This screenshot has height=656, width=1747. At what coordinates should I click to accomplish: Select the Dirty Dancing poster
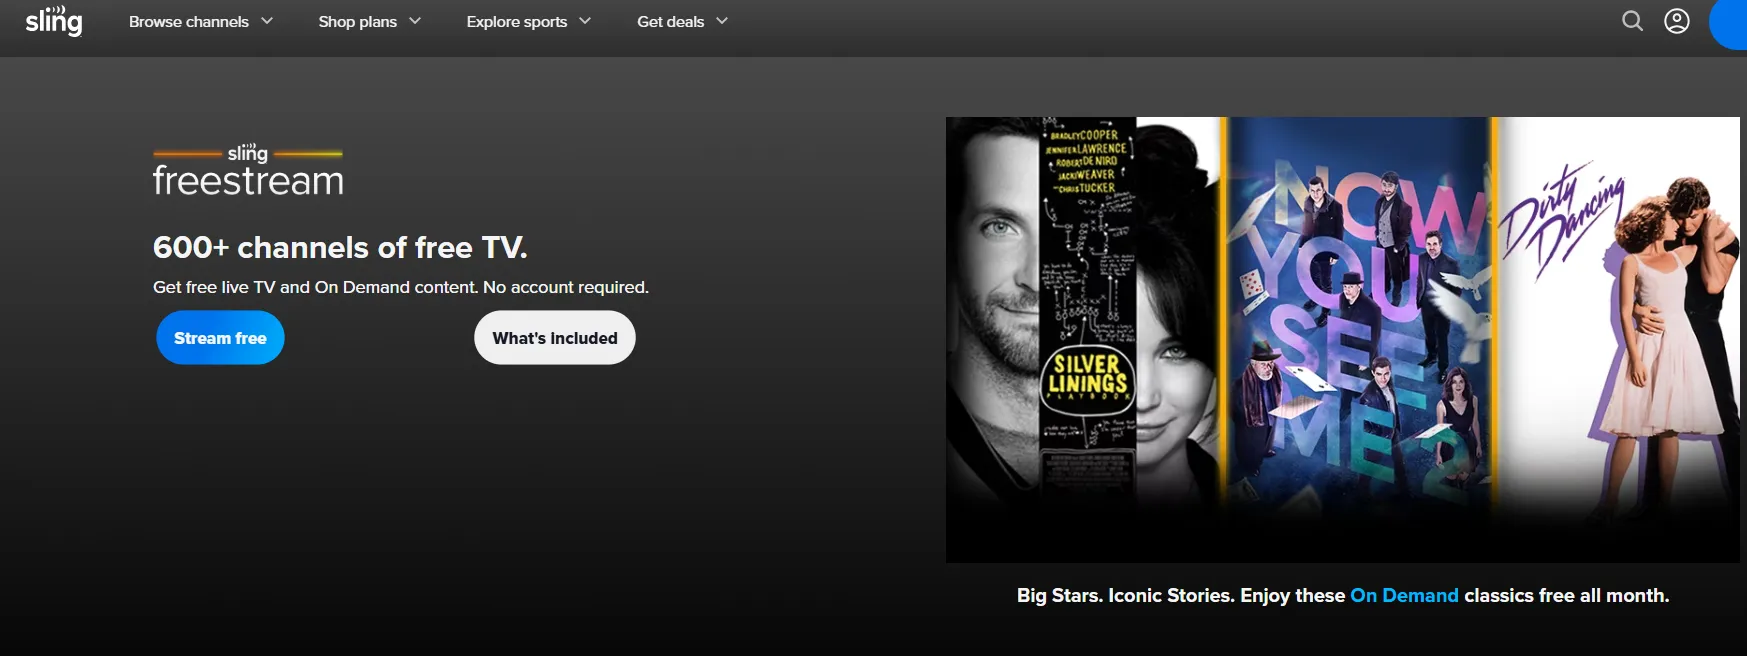point(1618,310)
